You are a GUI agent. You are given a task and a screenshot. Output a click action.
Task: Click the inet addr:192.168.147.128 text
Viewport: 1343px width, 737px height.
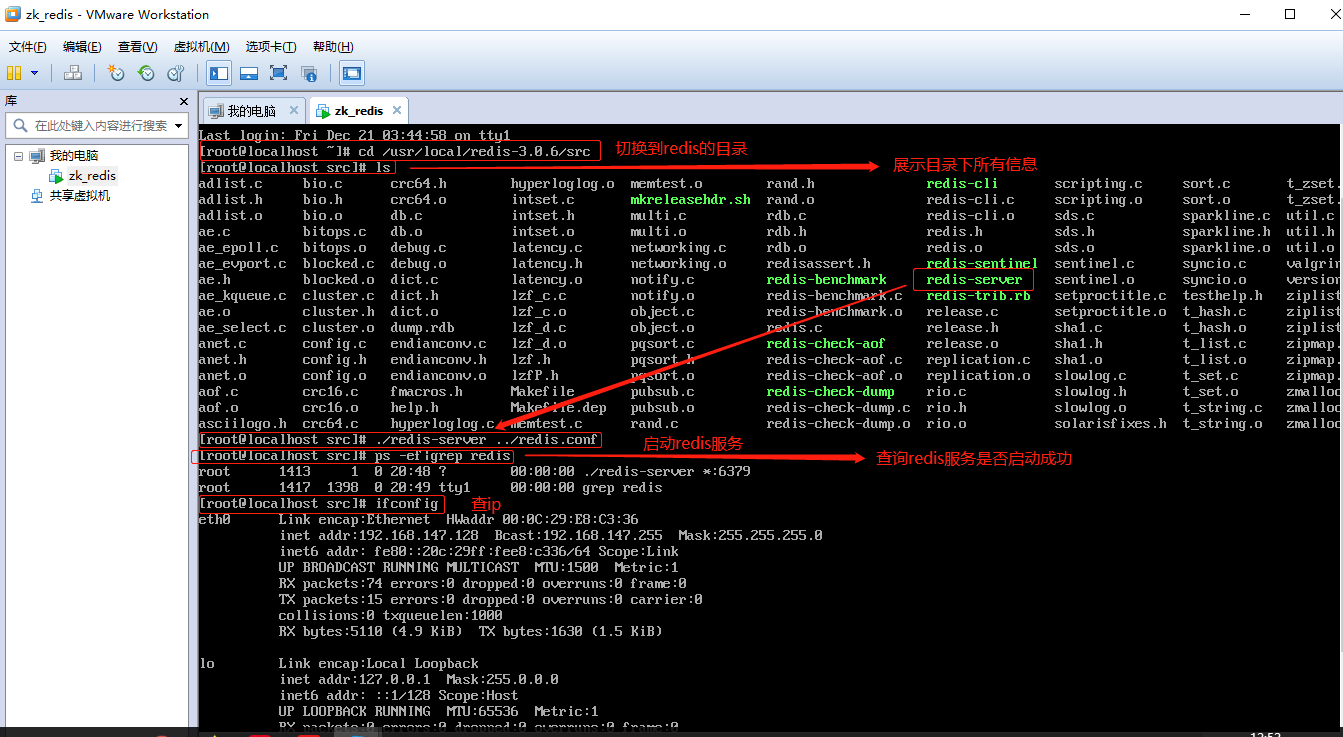tap(379, 536)
